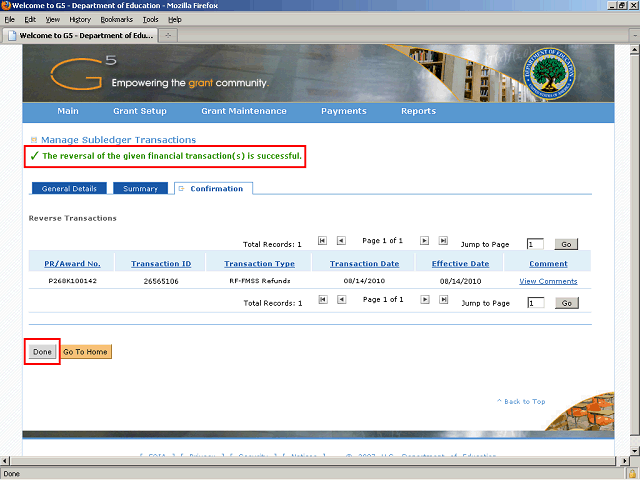Open the View Comments link
Viewport: 640px width, 480px height.
548,281
